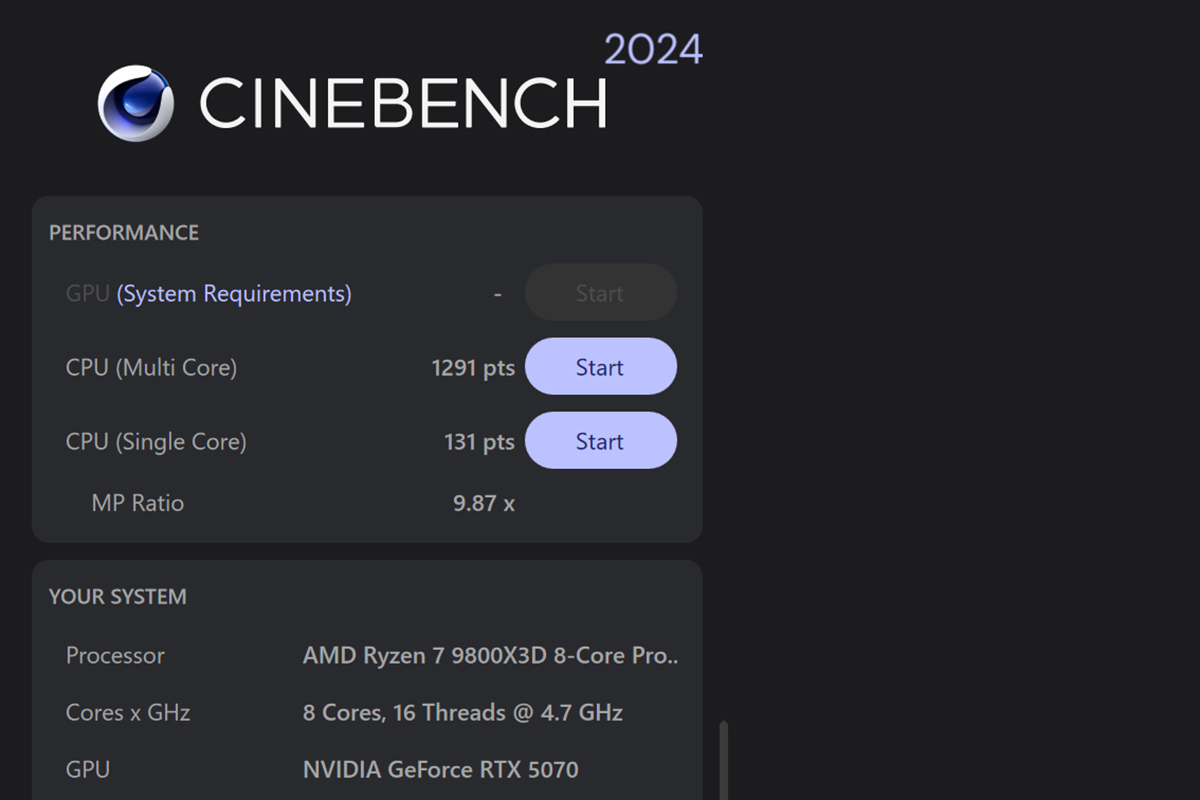Screen dimensions: 1200x800
Task: Click the Cinebench sphere logo icon
Action: pos(136,103)
